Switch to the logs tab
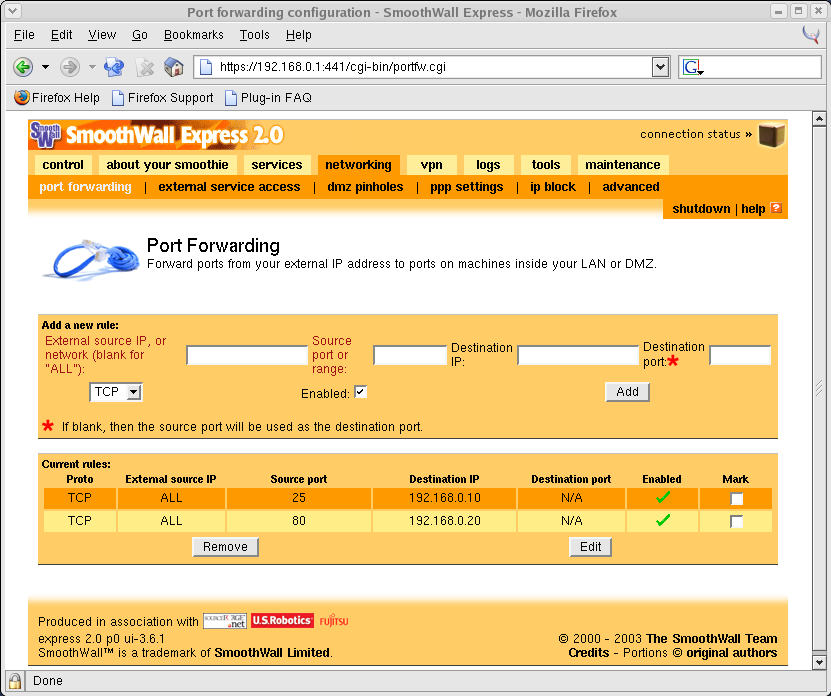 click(x=488, y=165)
